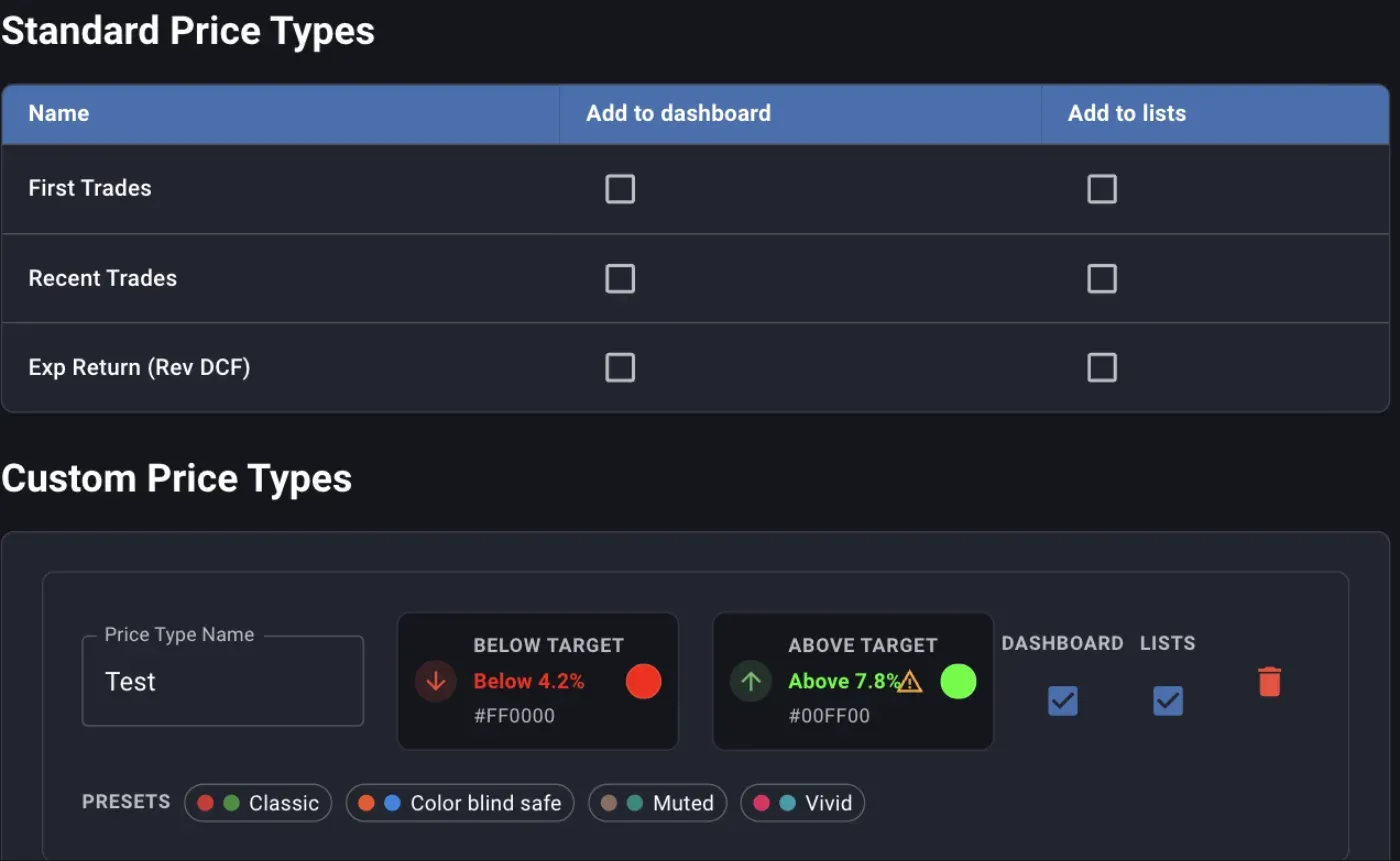The height and width of the screenshot is (861, 1400).
Task: Click the Custom Price Types heading
Action: pos(177,478)
